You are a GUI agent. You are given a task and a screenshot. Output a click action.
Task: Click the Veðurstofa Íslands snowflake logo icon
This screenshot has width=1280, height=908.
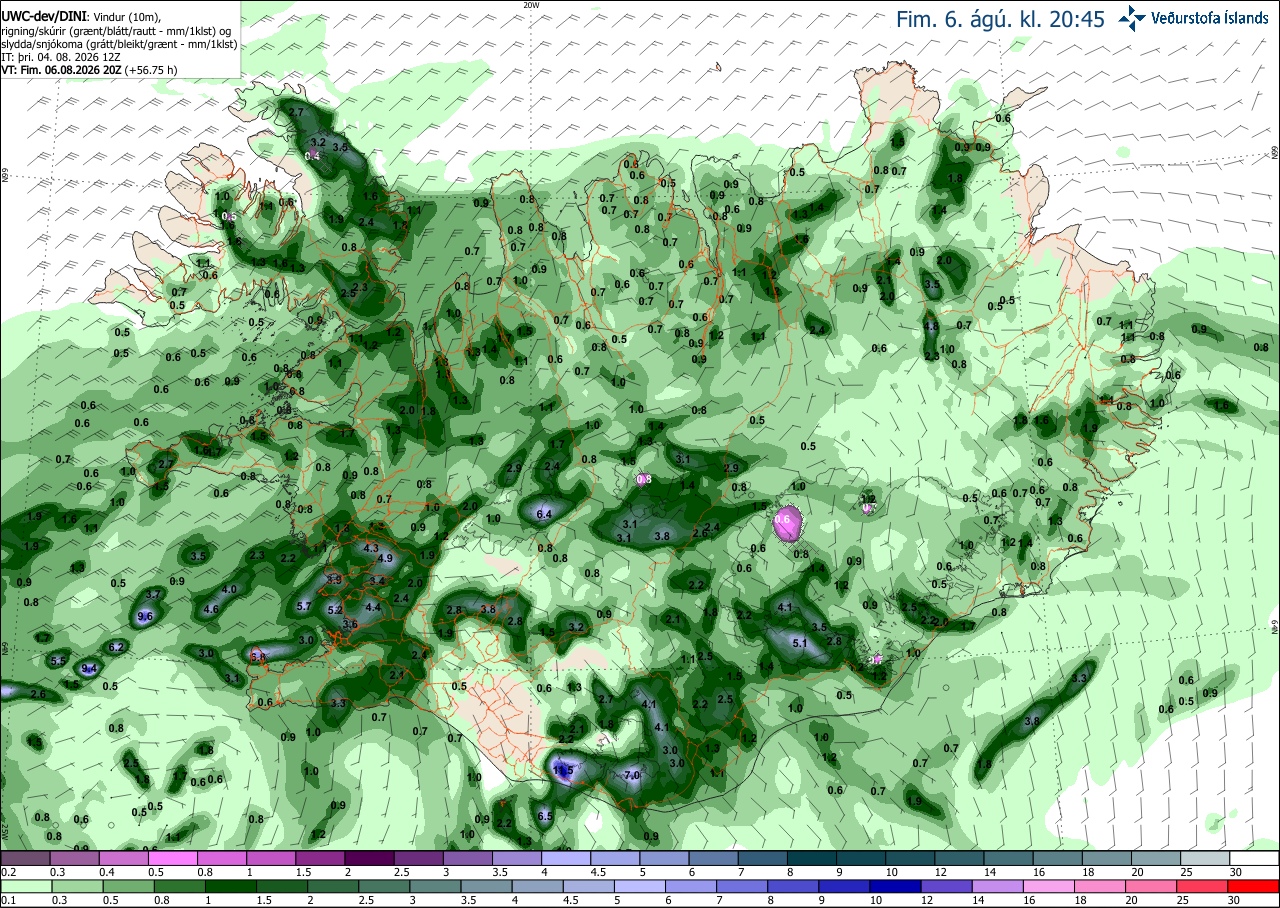pos(1133,18)
